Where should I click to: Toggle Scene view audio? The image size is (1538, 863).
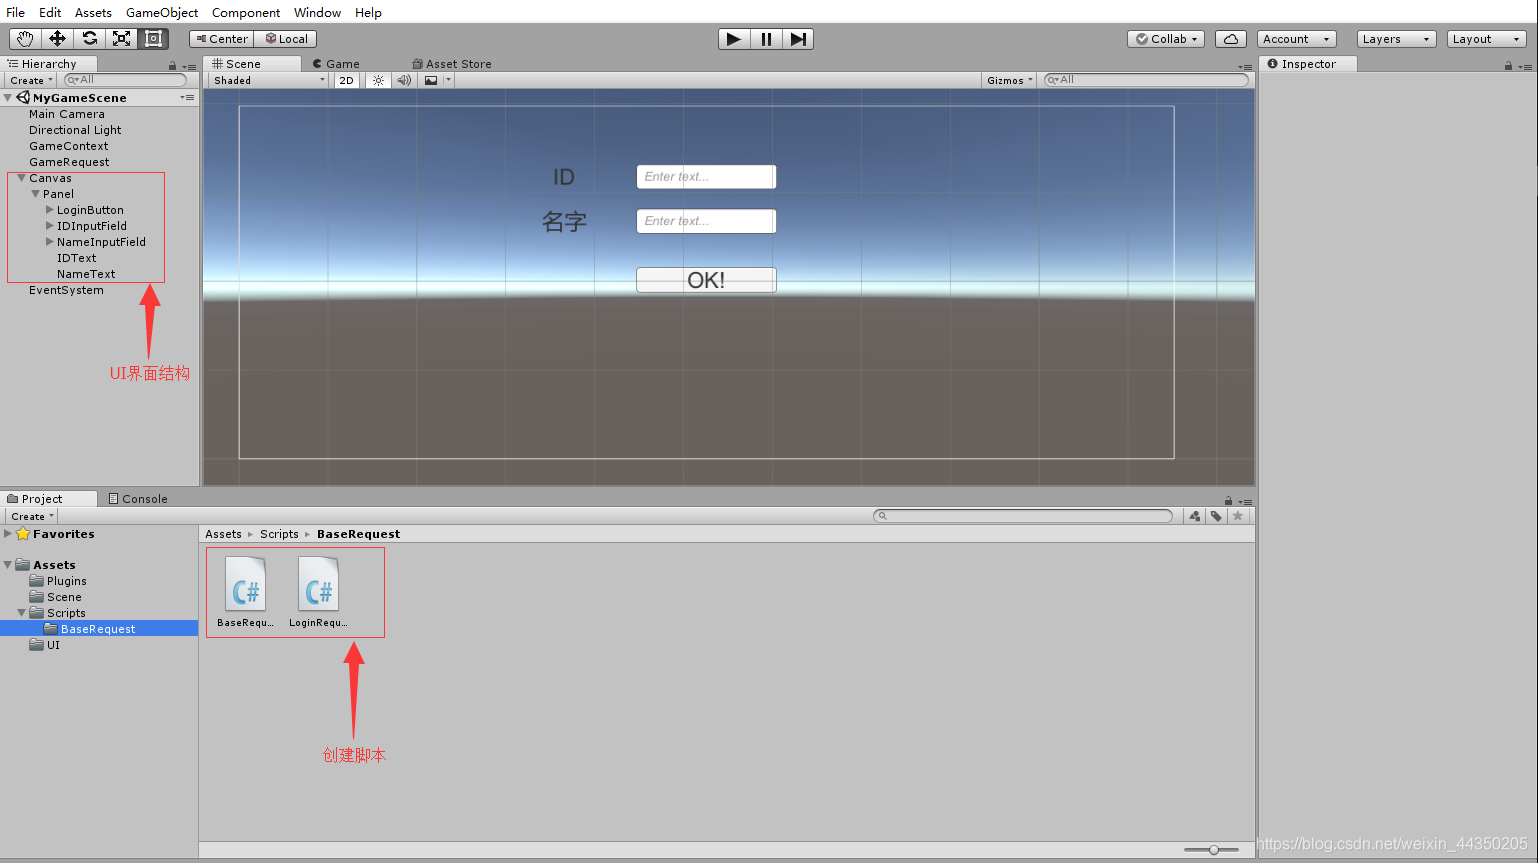pyautogui.click(x=402, y=80)
